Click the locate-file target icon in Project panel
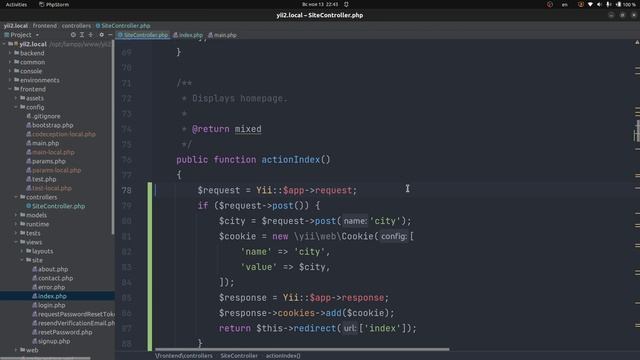The width and height of the screenshot is (640, 360). 73,35
